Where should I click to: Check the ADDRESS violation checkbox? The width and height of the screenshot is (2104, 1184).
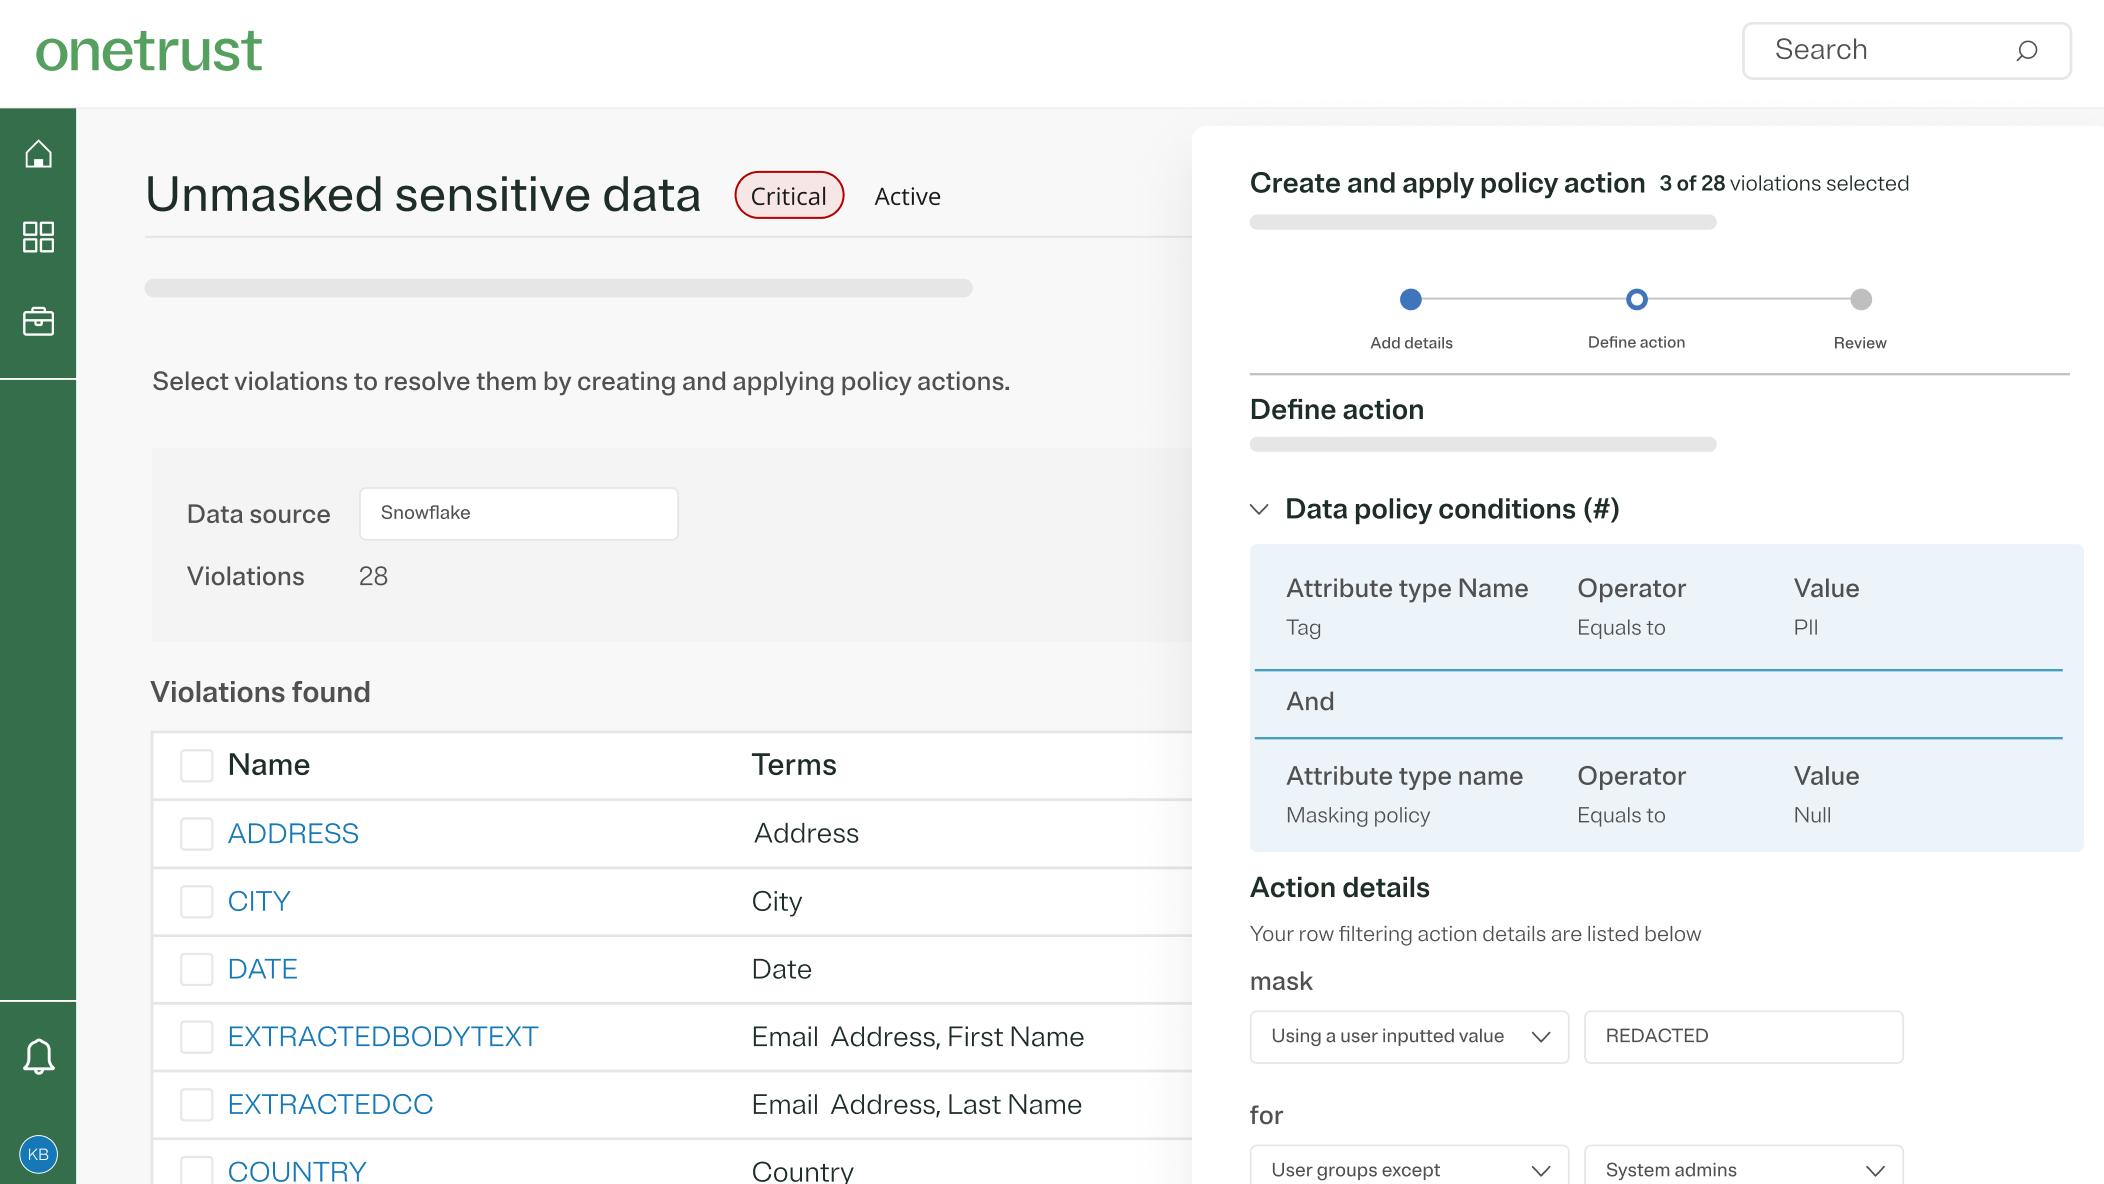click(196, 833)
